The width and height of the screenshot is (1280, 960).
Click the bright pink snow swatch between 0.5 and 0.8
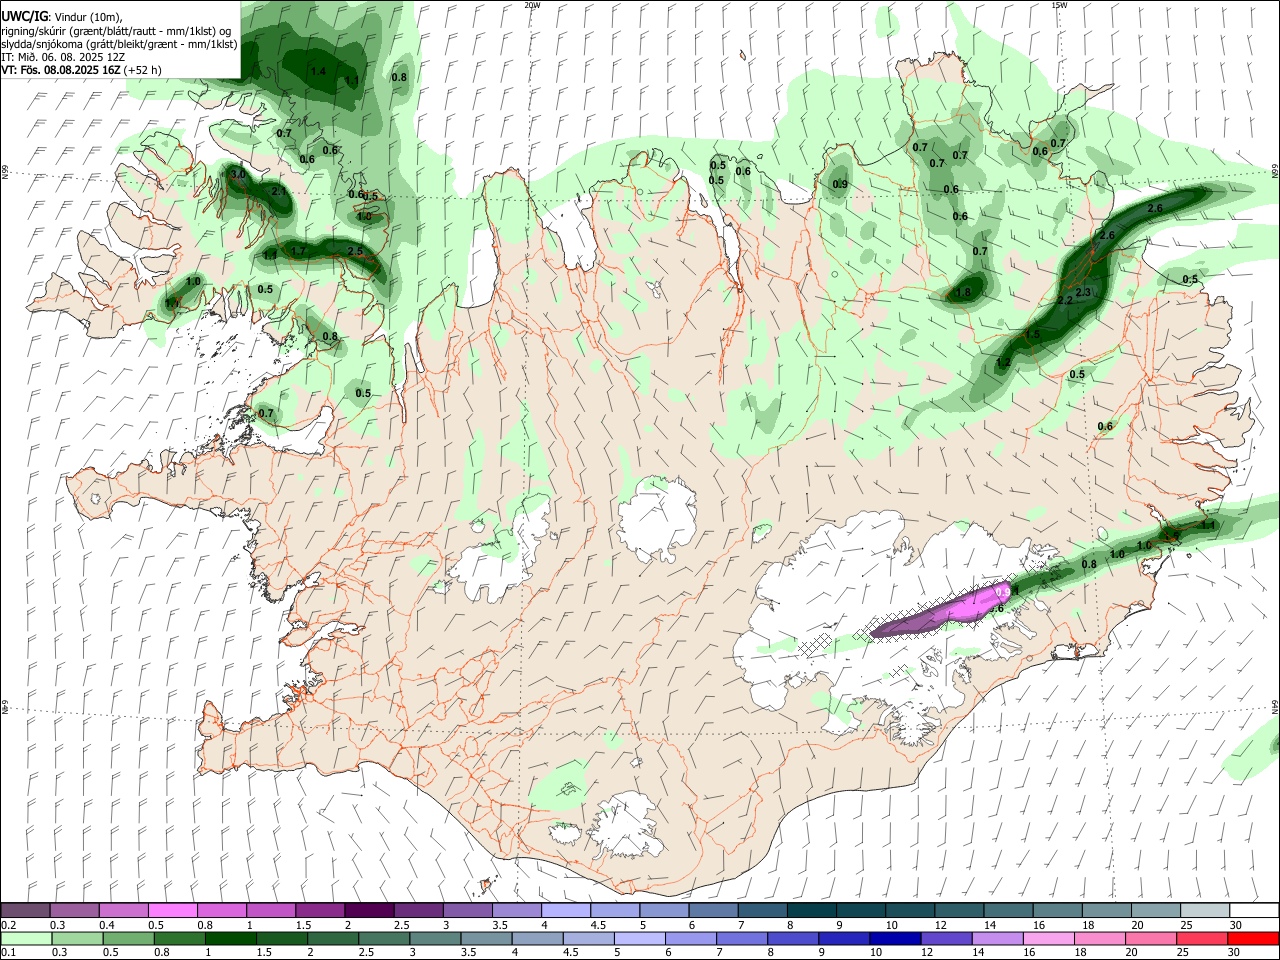(x=172, y=911)
